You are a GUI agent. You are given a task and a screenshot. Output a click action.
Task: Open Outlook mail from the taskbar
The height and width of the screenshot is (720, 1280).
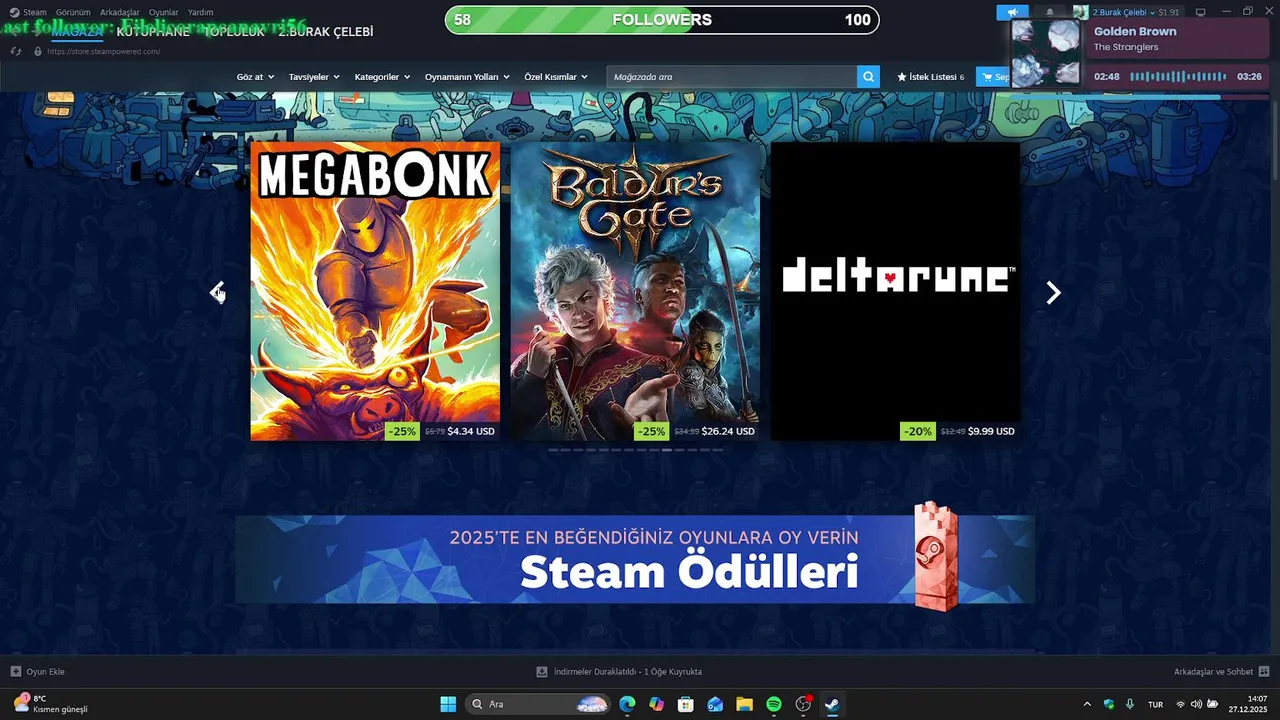click(715, 704)
